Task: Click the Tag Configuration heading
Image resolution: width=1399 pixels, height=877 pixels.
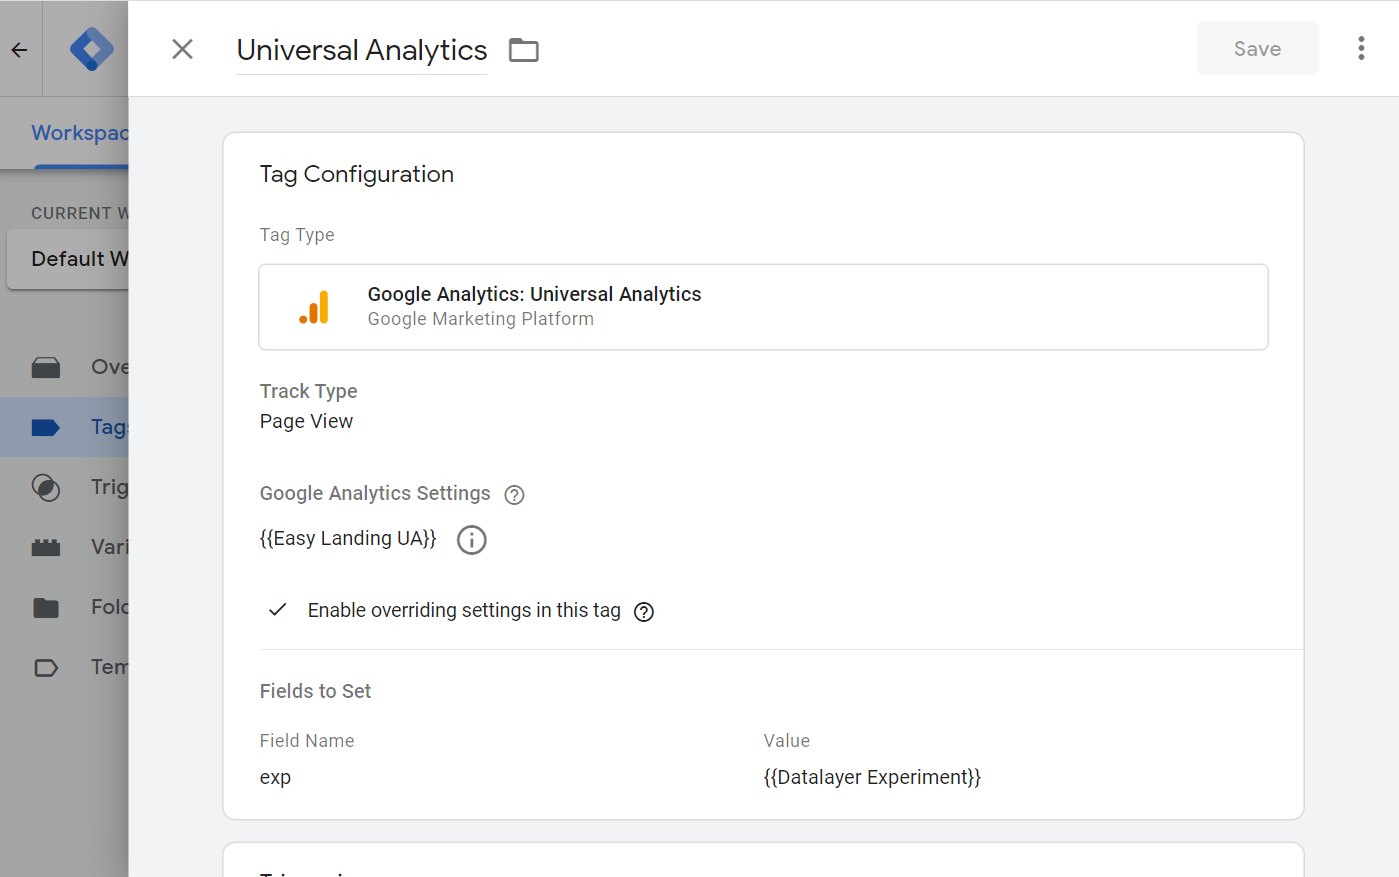Action: point(356,174)
